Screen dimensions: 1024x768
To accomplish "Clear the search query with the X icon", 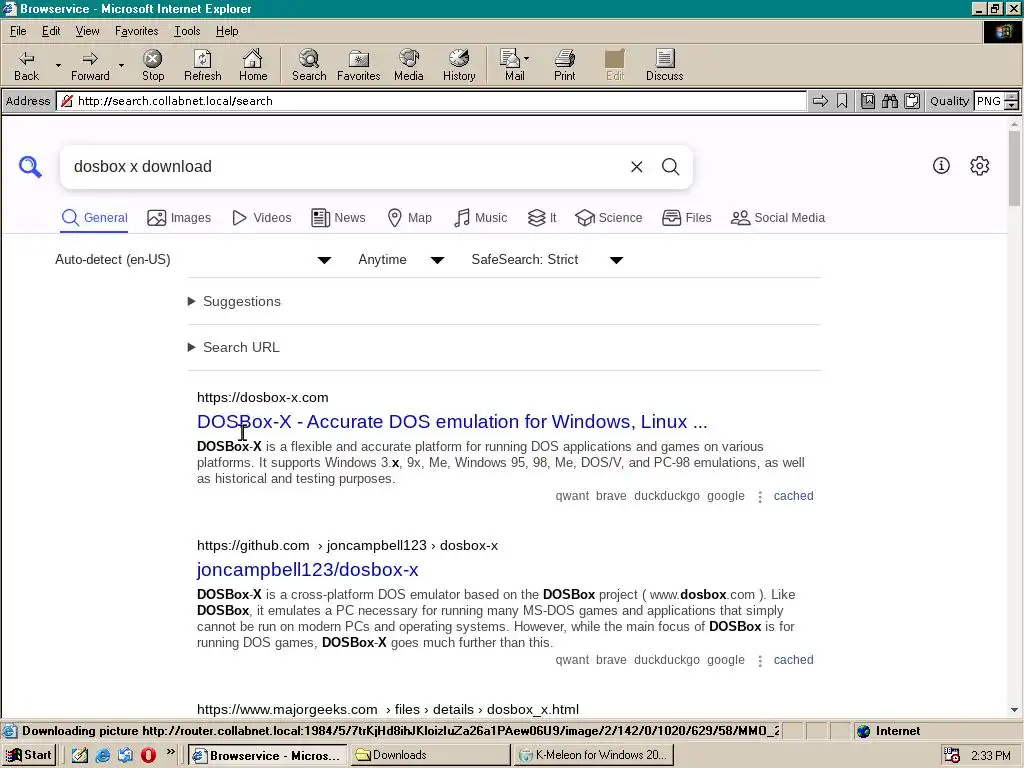I will (637, 167).
